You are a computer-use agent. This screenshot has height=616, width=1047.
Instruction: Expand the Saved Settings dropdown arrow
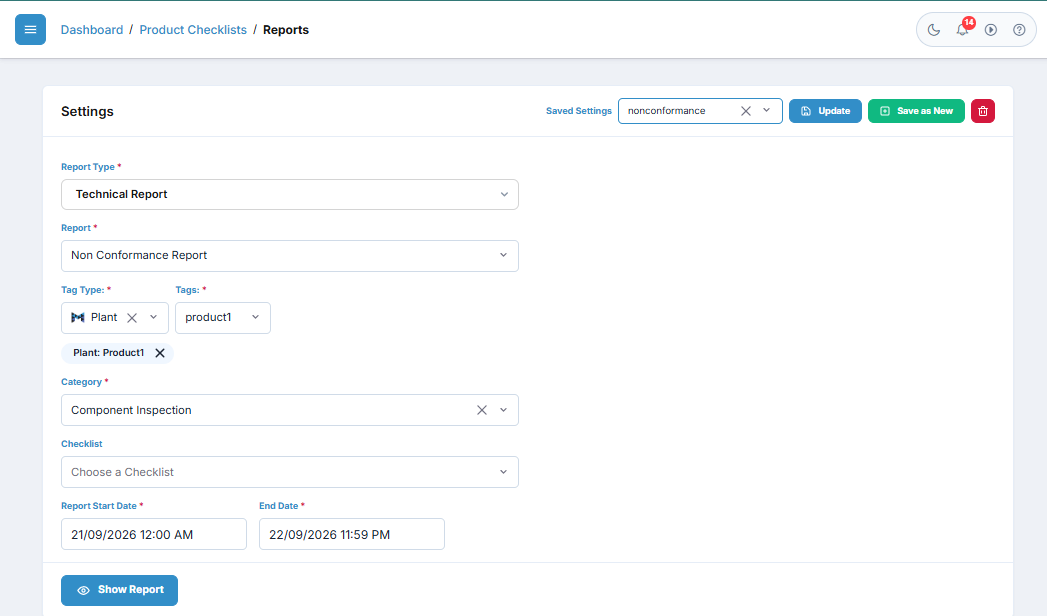pyautogui.click(x=767, y=111)
